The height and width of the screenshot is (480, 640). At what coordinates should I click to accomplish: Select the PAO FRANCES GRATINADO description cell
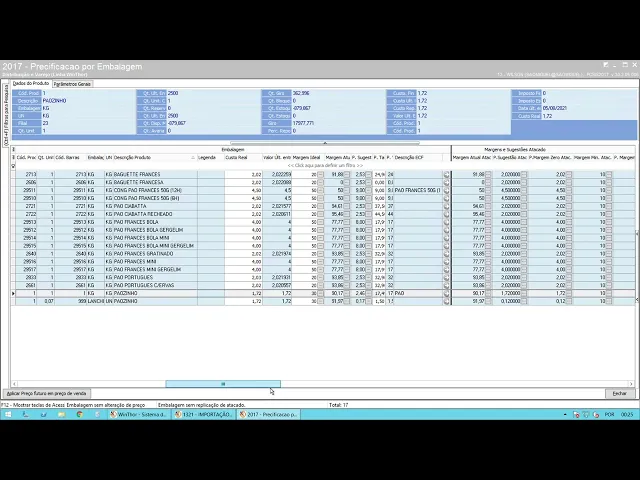pos(155,253)
